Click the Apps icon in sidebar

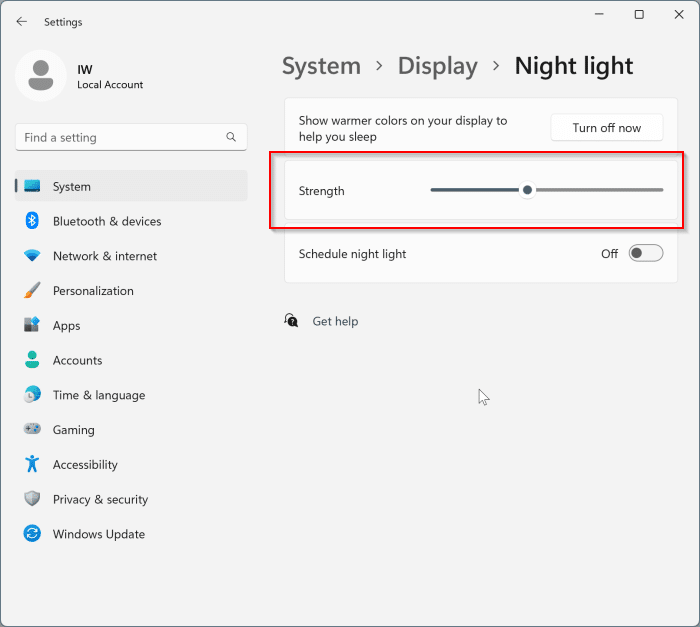pos(32,325)
